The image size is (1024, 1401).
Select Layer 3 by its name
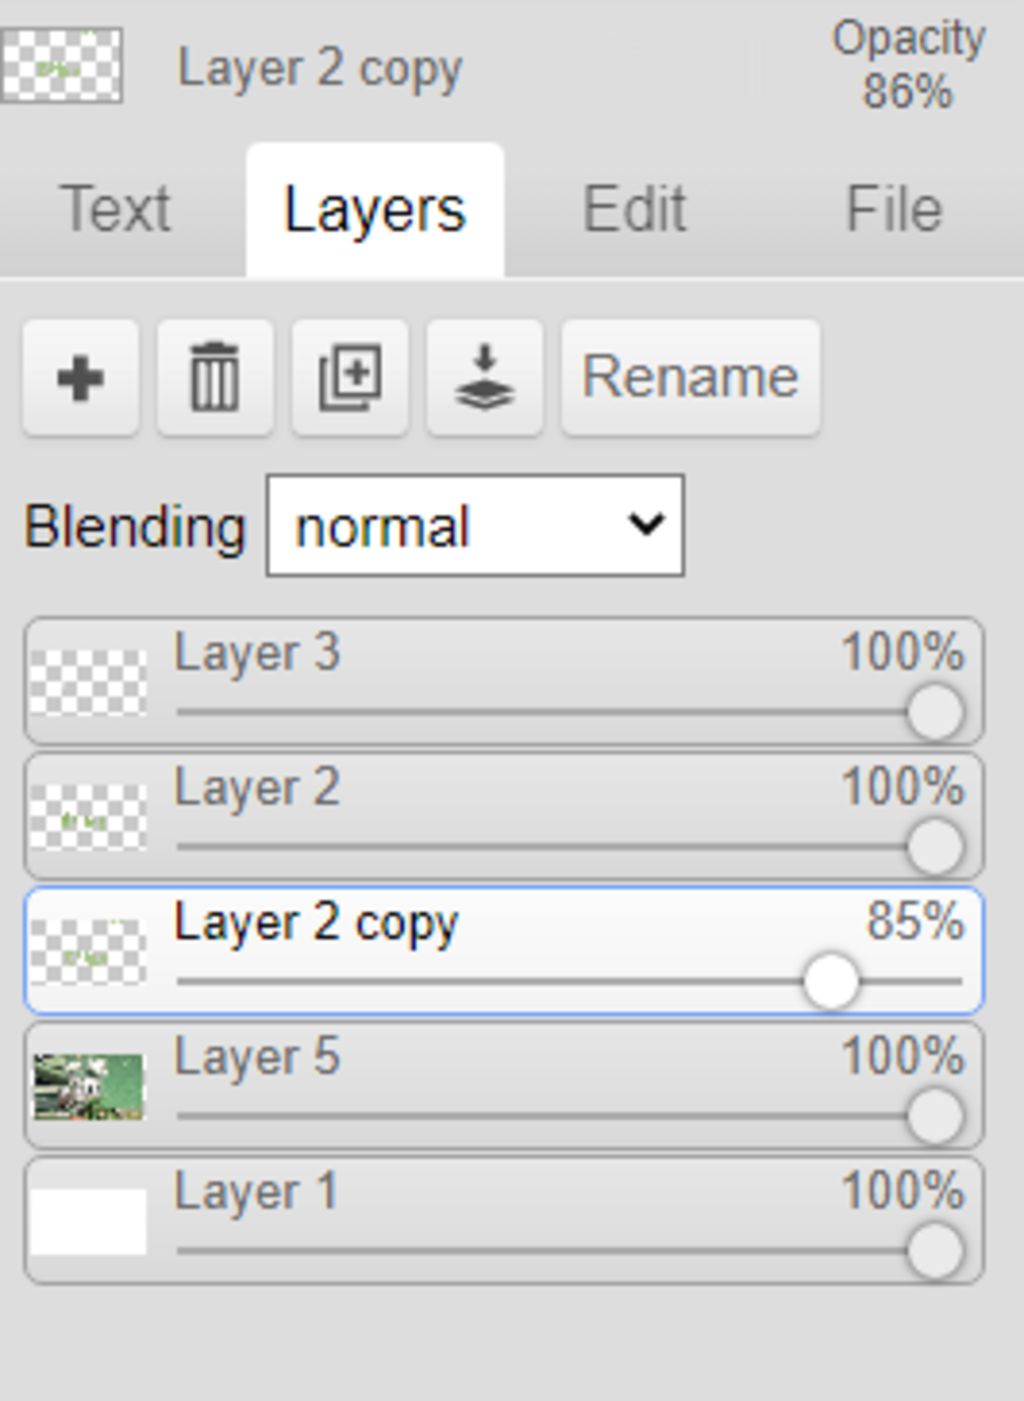[257, 654]
